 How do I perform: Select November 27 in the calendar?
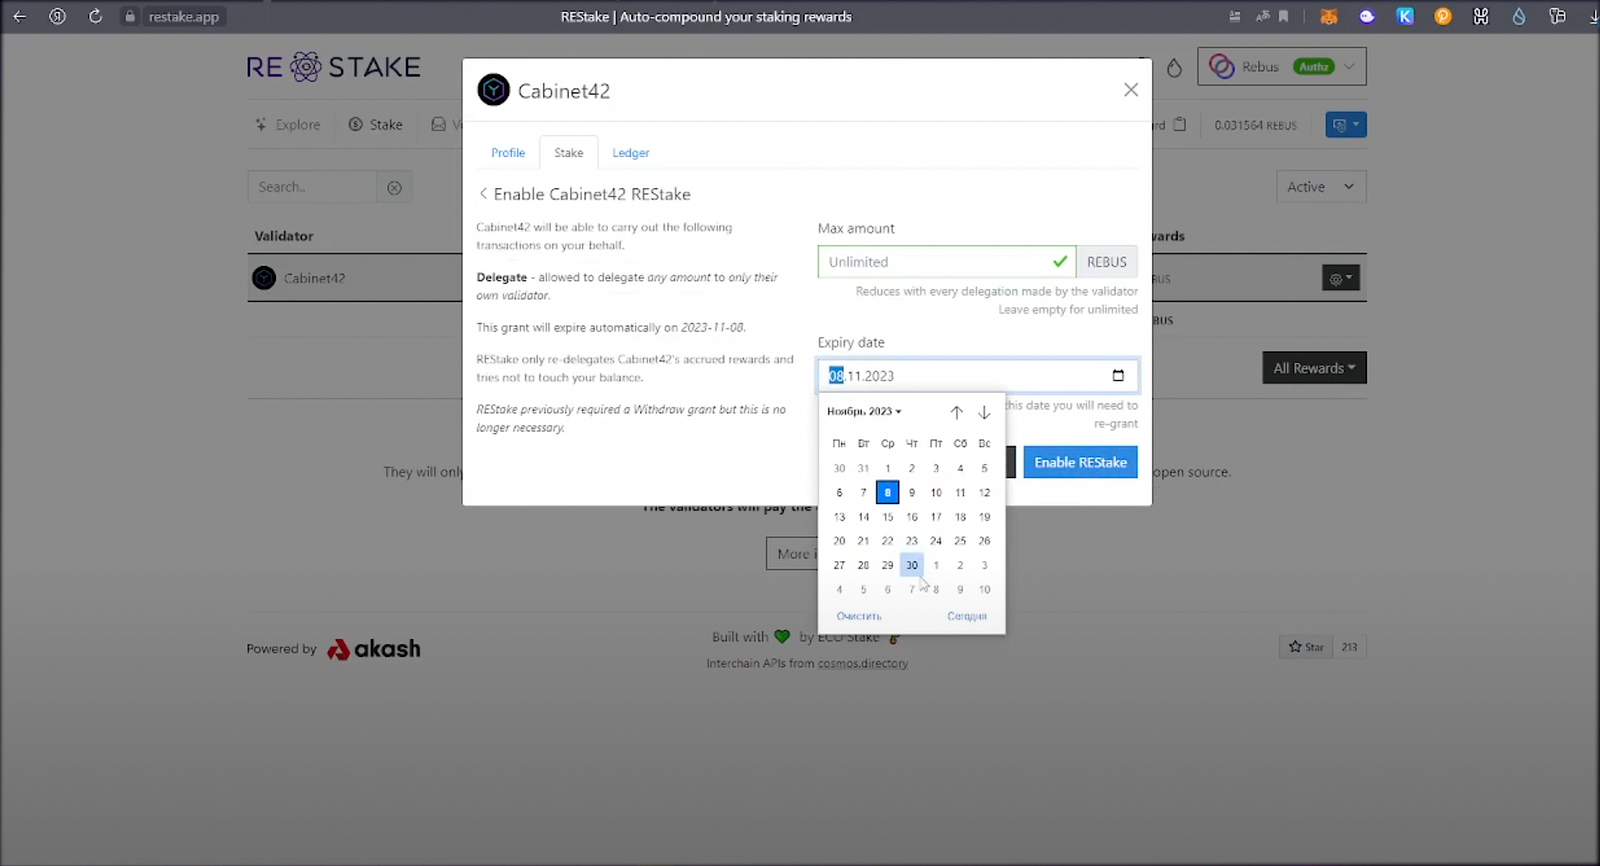click(x=839, y=565)
